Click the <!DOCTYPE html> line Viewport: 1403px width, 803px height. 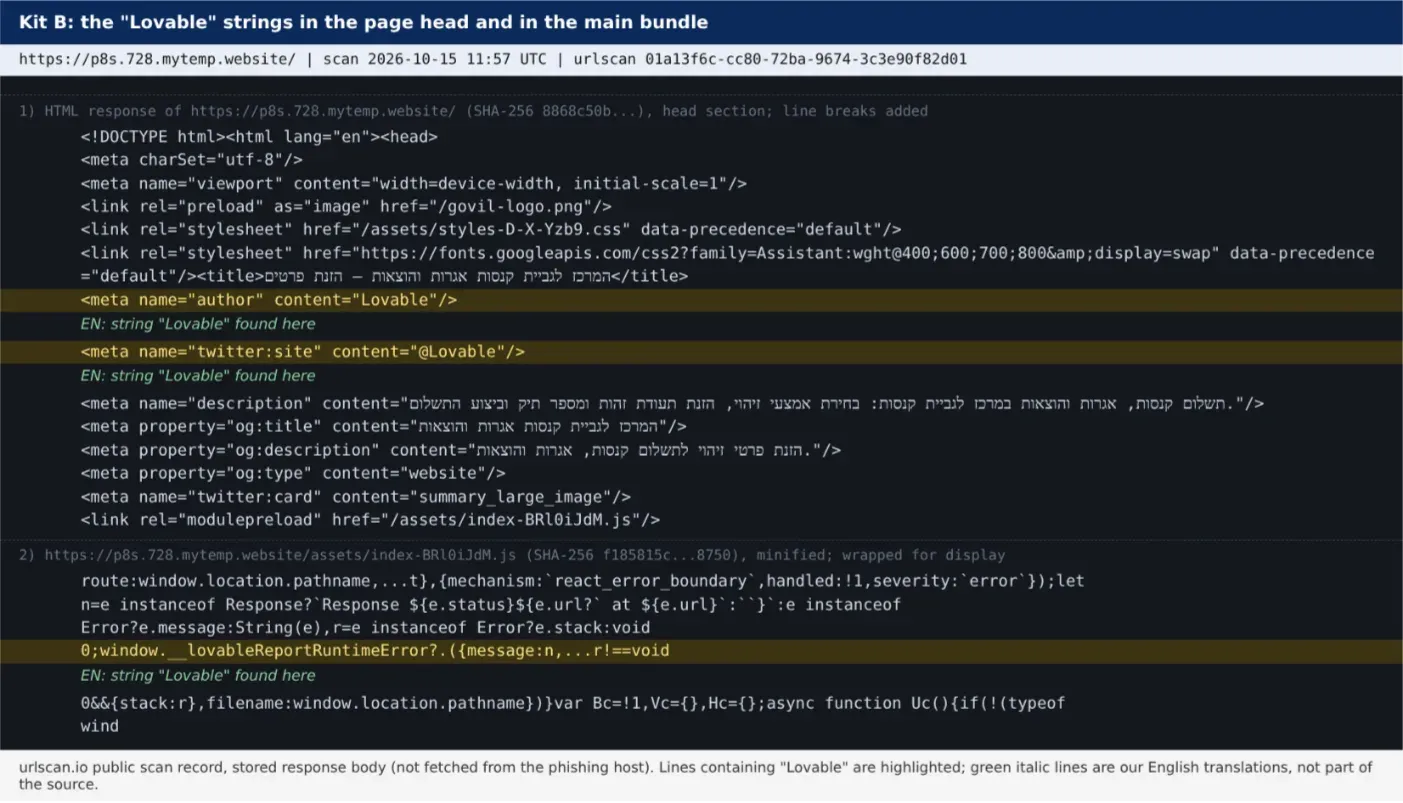(259, 137)
